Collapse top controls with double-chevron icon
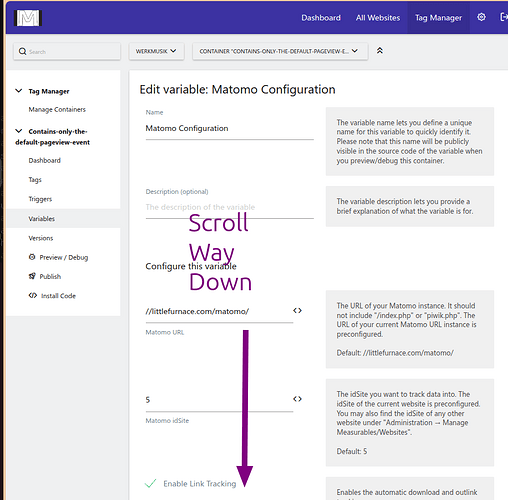 click(x=380, y=51)
